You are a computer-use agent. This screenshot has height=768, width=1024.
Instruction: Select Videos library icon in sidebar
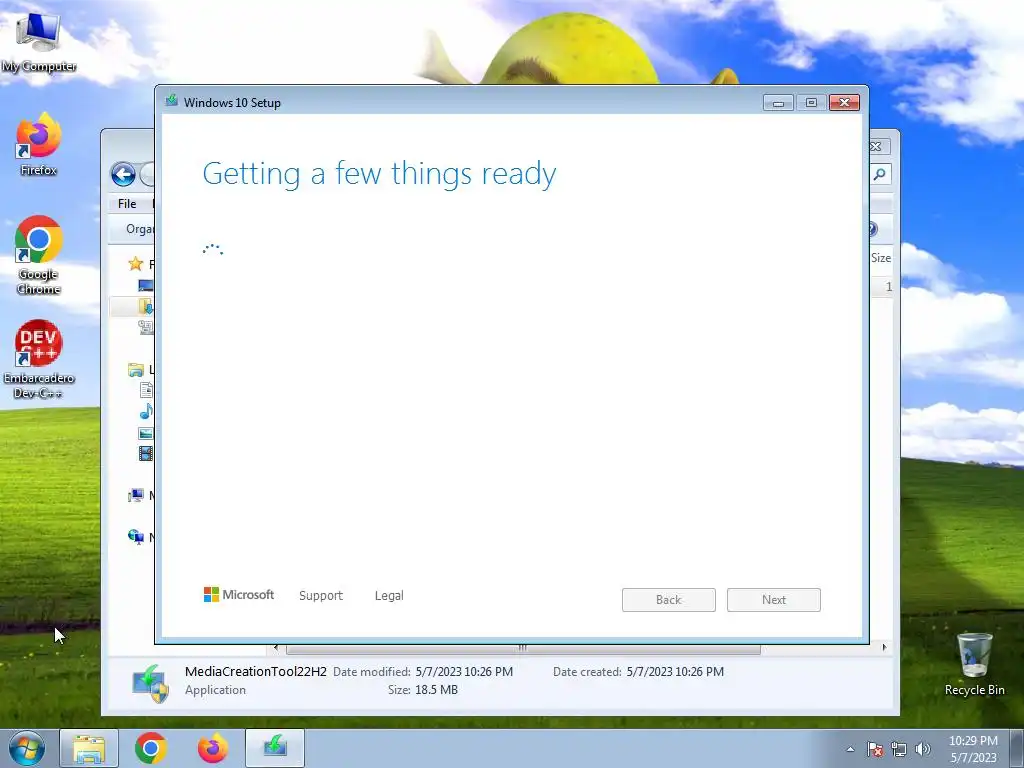click(146, 453)
